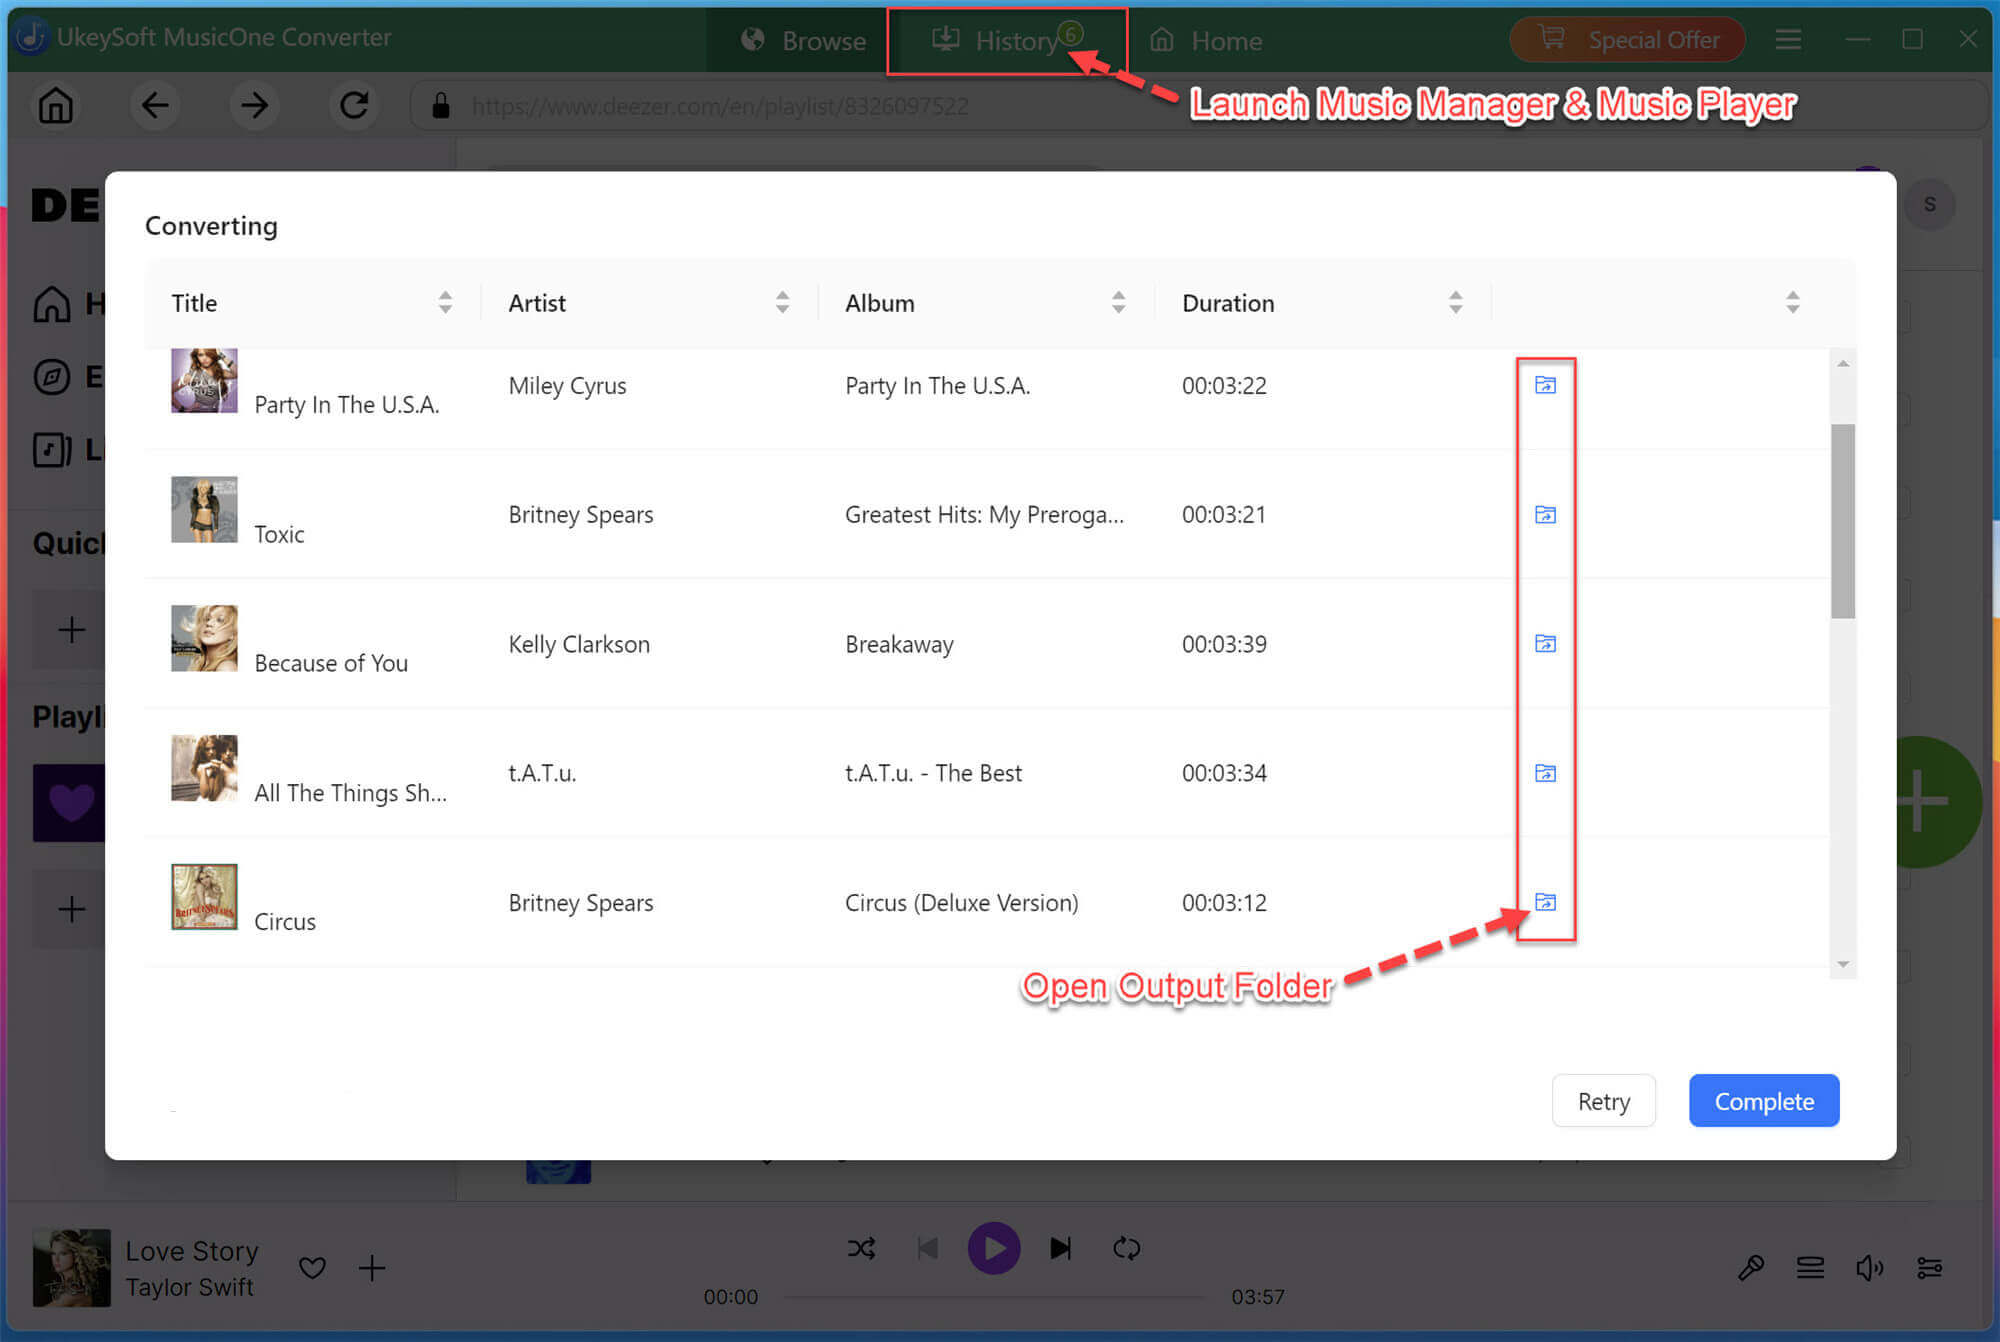2000x1342 pixels.
Task: Open output folder for Party In The U.S.A.
Action: click(1545, 385)
